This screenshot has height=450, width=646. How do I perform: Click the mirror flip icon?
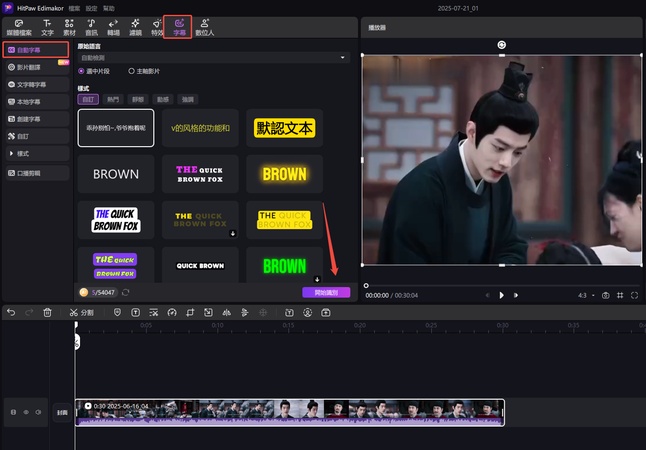[x=227, y=312]
